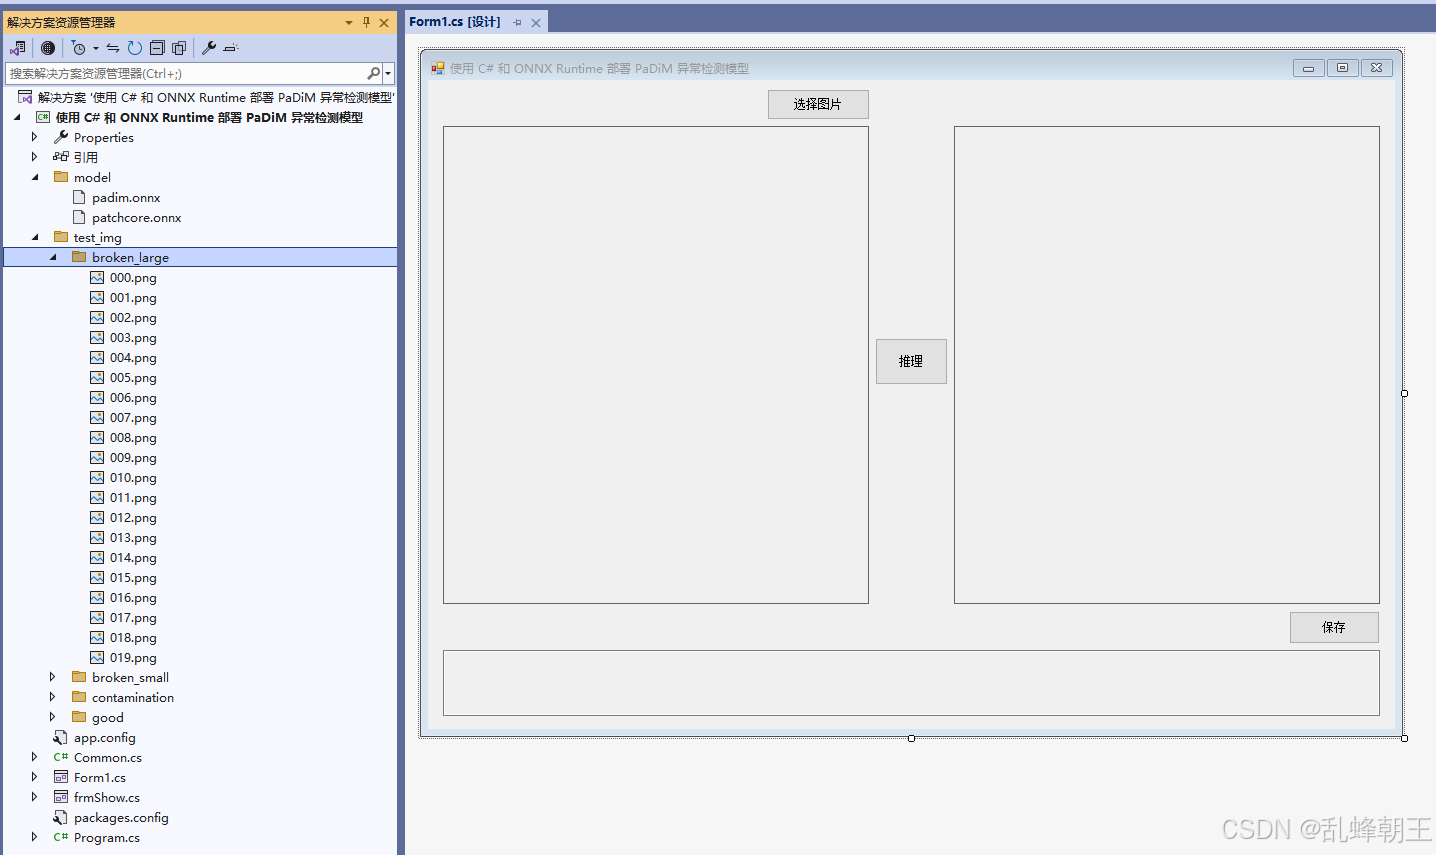The image size is (1436, 855).
Task: Click the Collapse All icon
Action: click(x=157, y=48)
